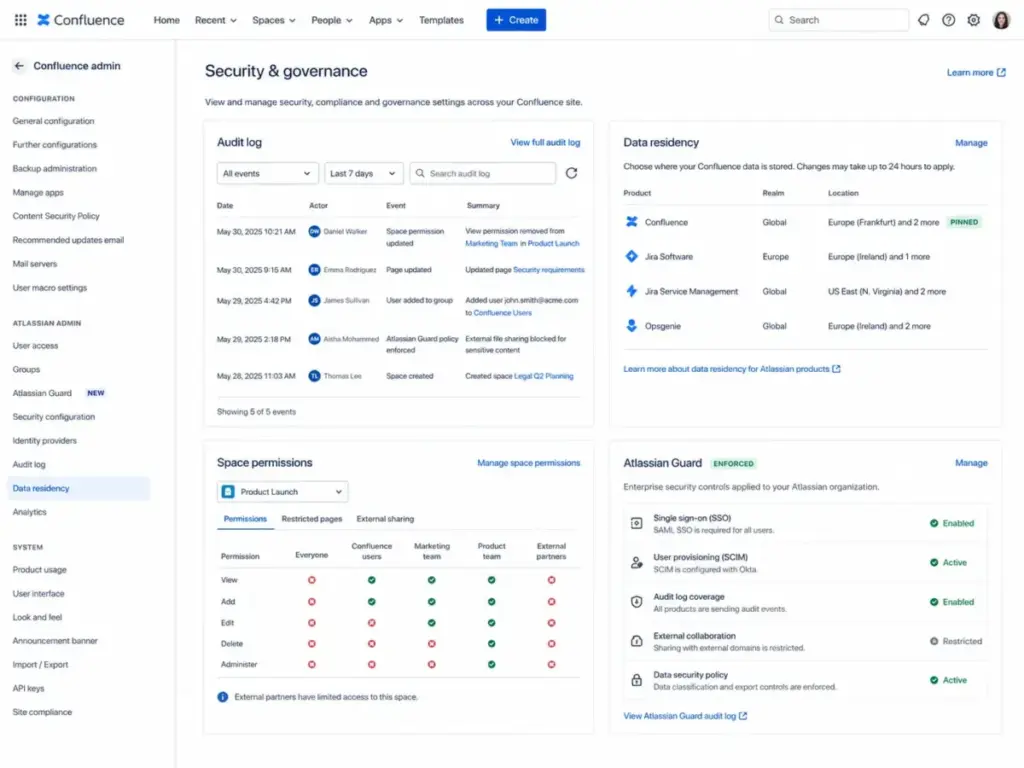Expand the Spaces menu
The image size is (1024, 768).
[x=274, y=20]
